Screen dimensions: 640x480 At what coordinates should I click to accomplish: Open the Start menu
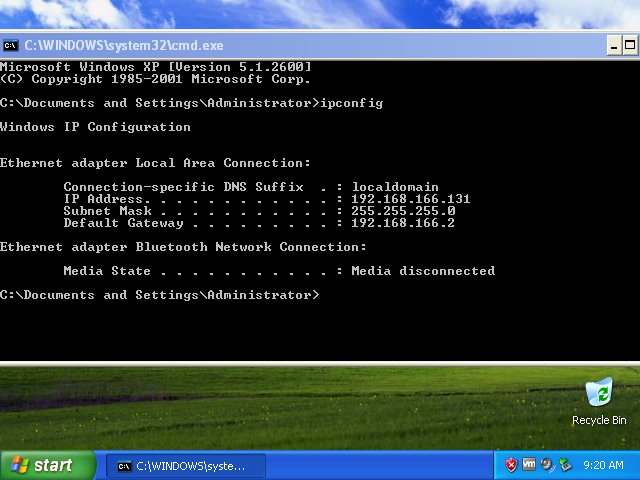click(48, 465)
